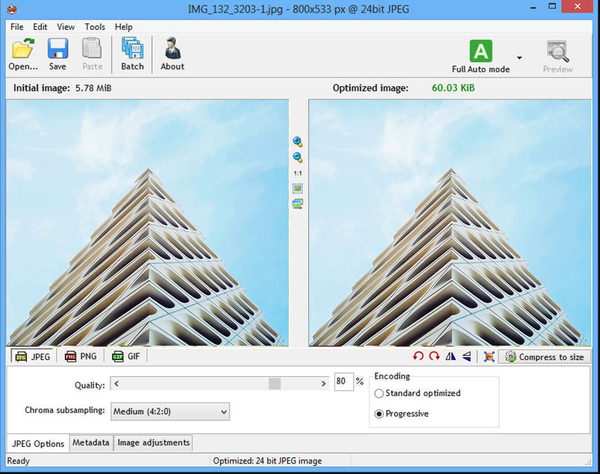
Task: Open the Full Auto mode dropdown arrow
Action: pos(519,57)
